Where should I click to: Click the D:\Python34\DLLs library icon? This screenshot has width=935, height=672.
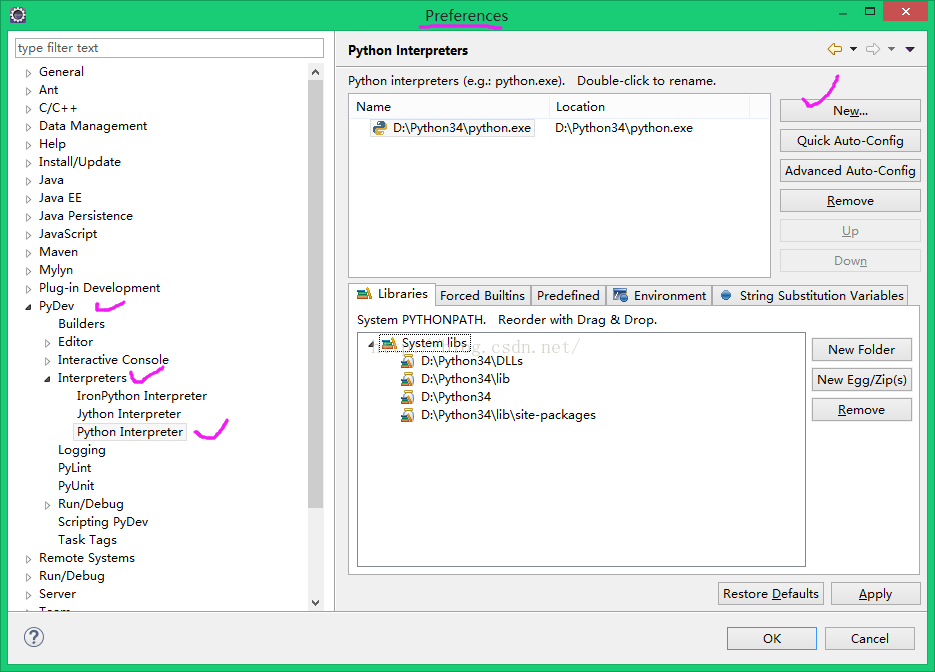[x=408, y=361]
